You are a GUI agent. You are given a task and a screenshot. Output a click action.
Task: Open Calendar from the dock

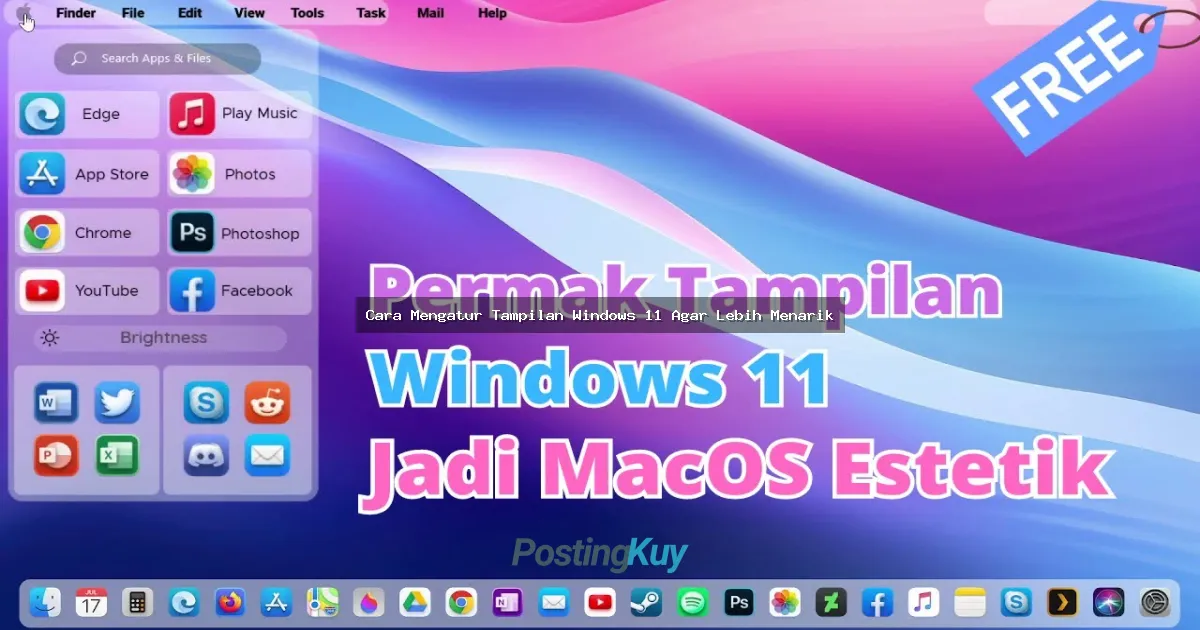click(91, 602)
